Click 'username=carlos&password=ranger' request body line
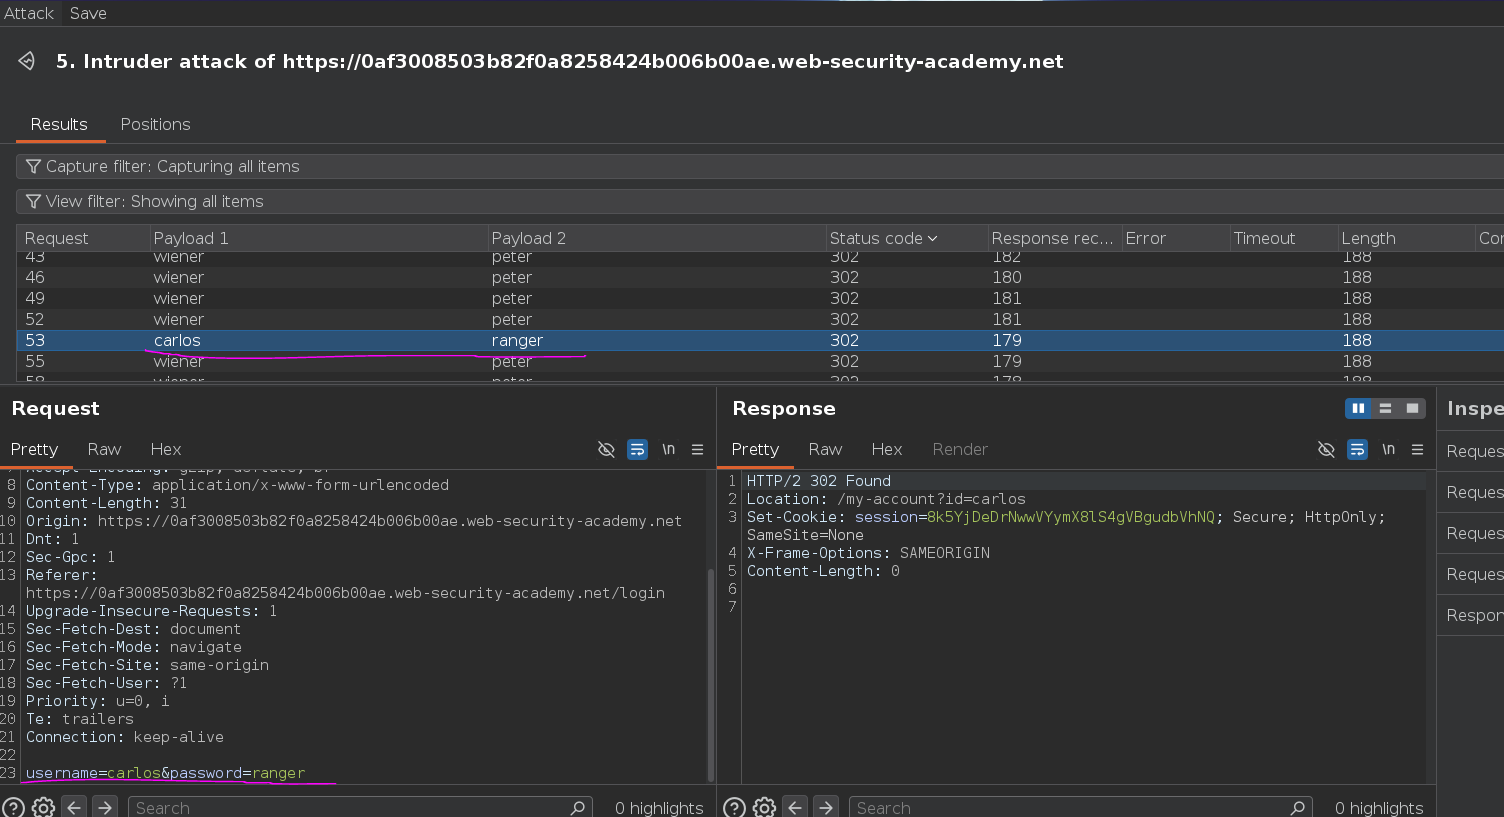Image resolution: width=1504 pixels, height=817 pixels. (165, 773)
